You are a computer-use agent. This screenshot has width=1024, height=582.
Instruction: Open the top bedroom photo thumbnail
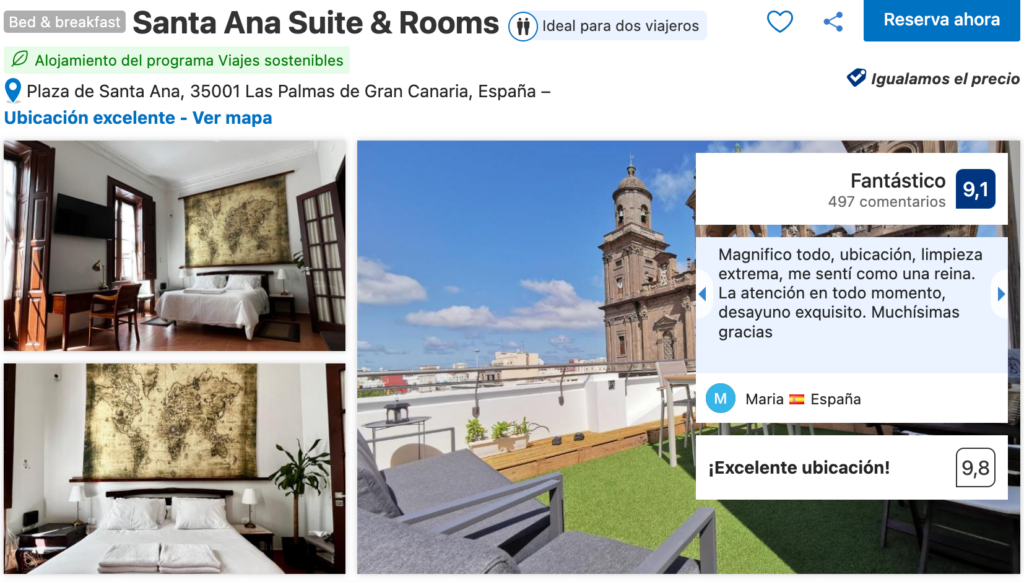[x=174, y=246]
